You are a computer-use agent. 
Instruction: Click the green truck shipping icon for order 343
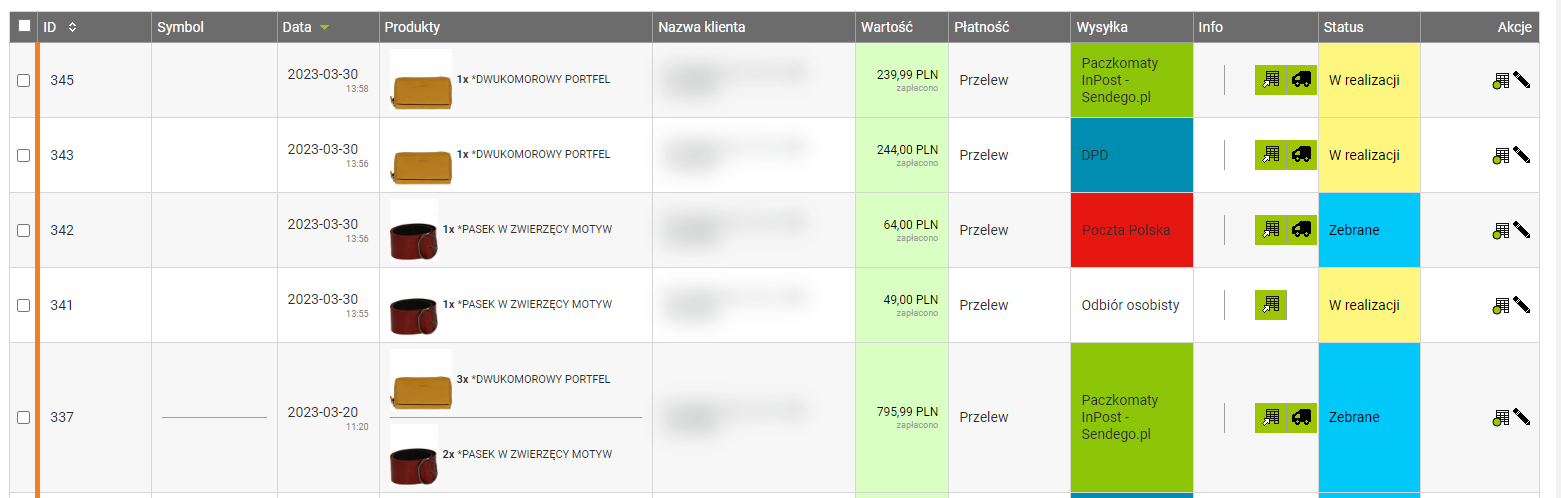[x=1302, y=155]
